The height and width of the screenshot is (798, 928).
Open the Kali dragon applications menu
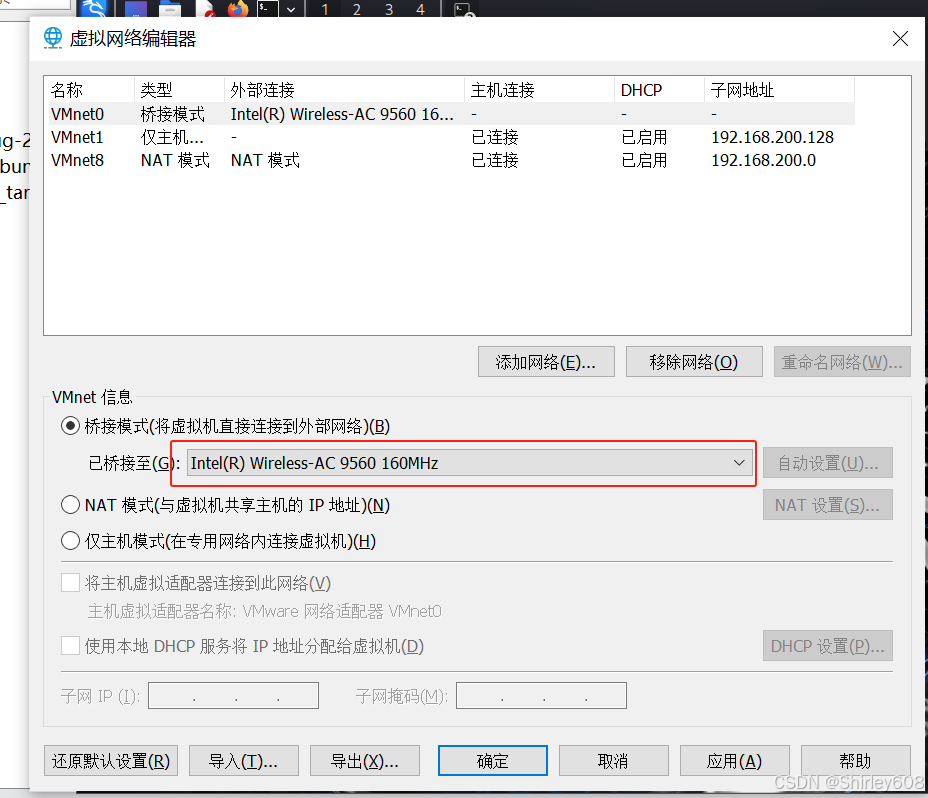click(x=94, y=8)
